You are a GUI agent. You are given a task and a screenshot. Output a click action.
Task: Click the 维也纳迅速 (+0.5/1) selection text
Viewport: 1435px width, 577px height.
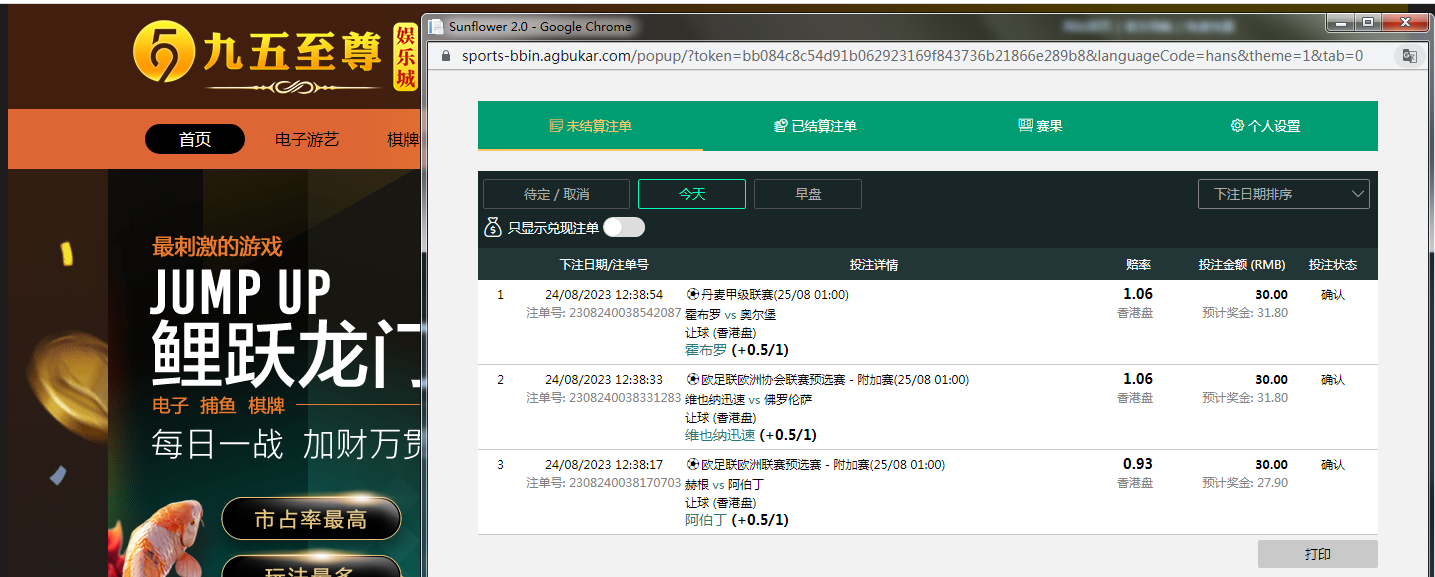[750, 435]
